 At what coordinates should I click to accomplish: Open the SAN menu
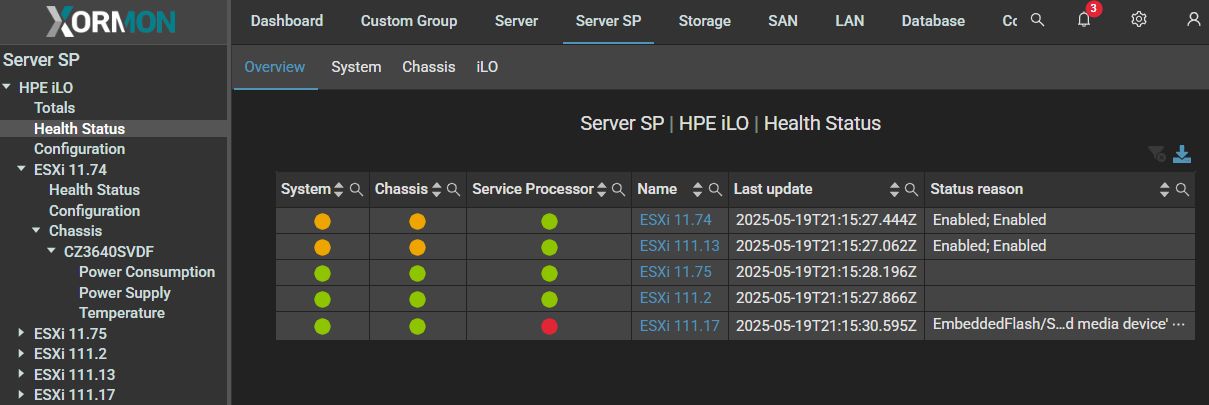tap(783, 20)
